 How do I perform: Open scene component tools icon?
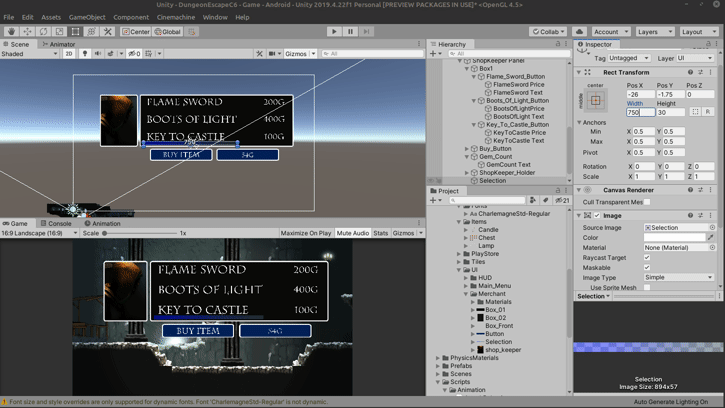point(259,54)
